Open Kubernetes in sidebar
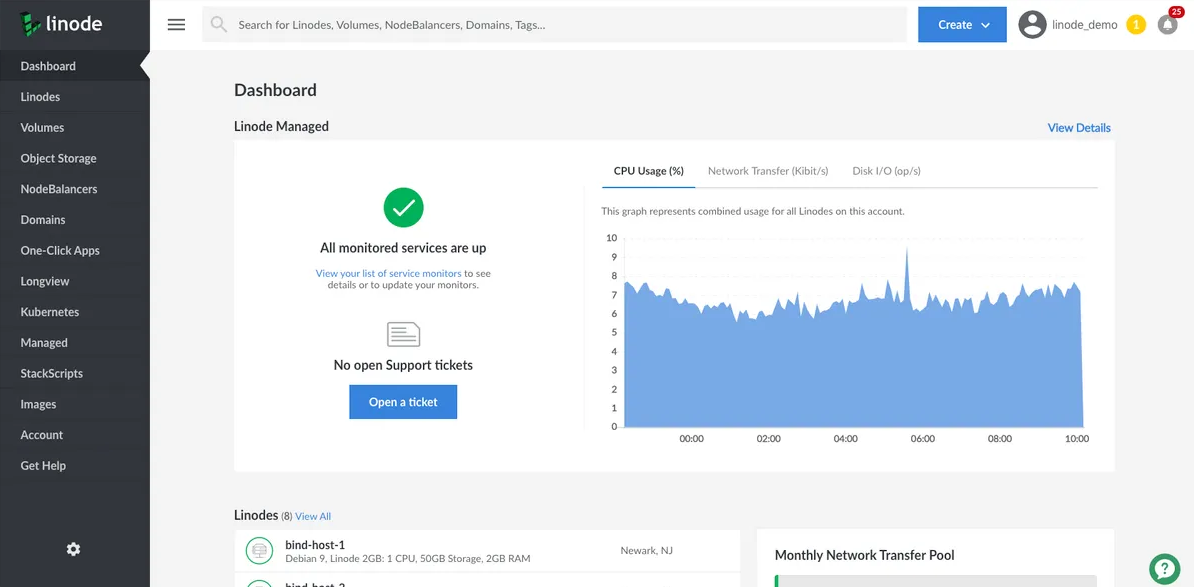The image size is (1194, 587). pos(75,312)
